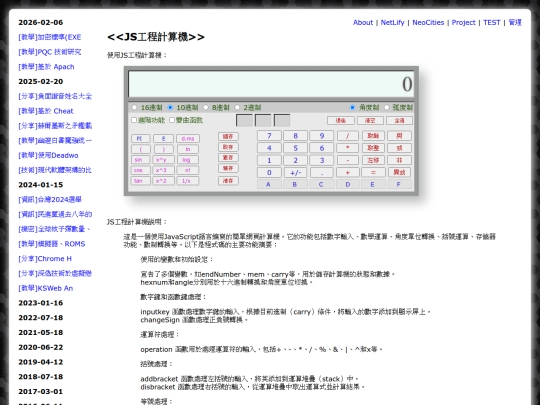Open sidebar article [教學]基於 Apach
The height and width of the screenshot is (405, 540).
[46, 67]
